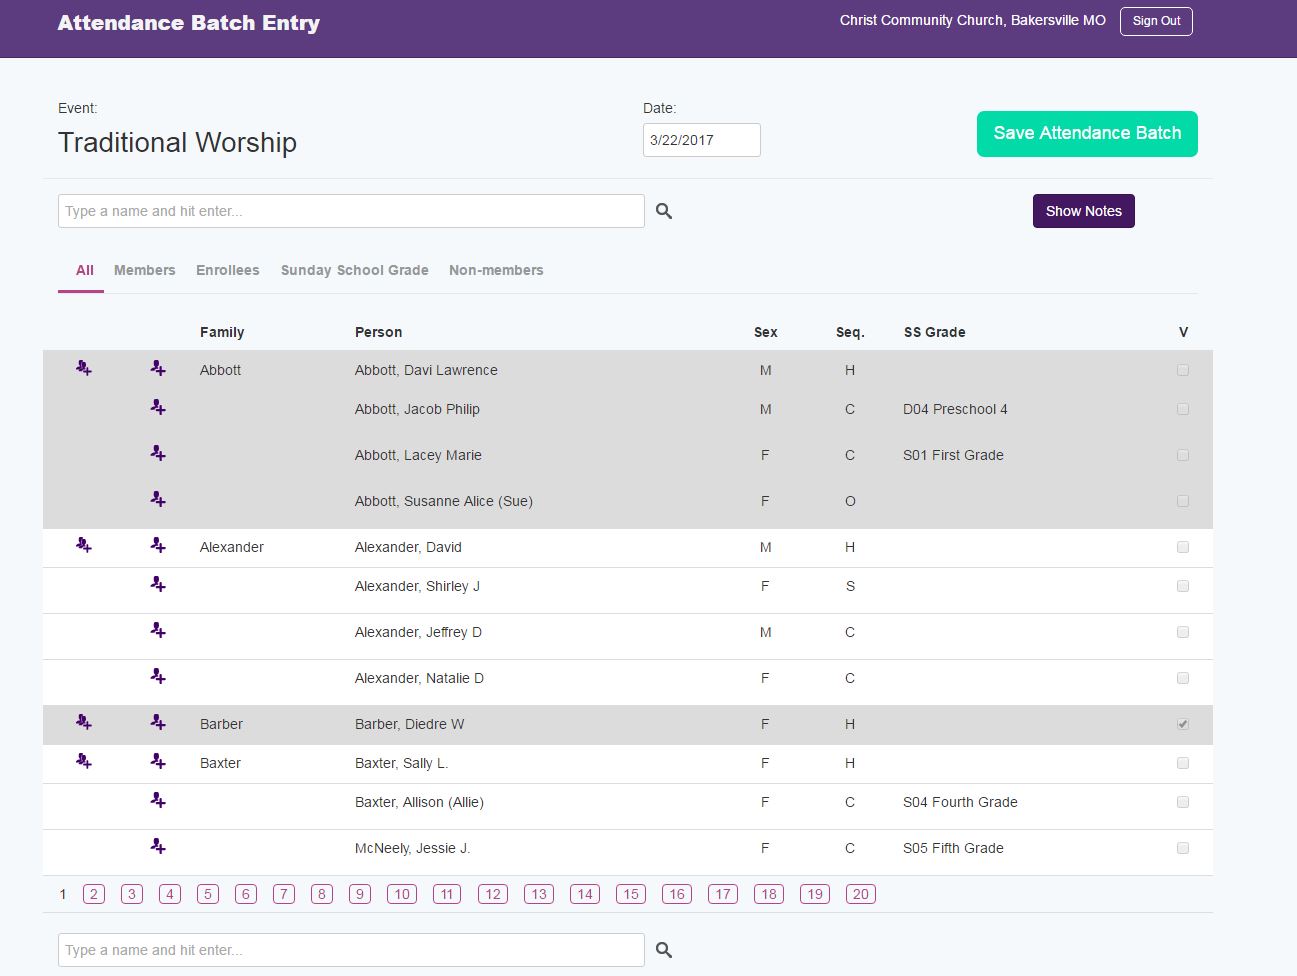Go to page 20 in pagination

[860, 894]
